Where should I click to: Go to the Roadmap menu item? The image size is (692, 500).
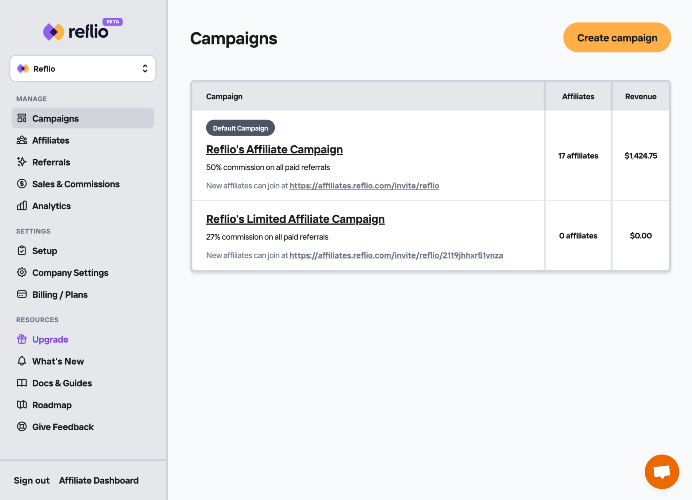(51, 405)
